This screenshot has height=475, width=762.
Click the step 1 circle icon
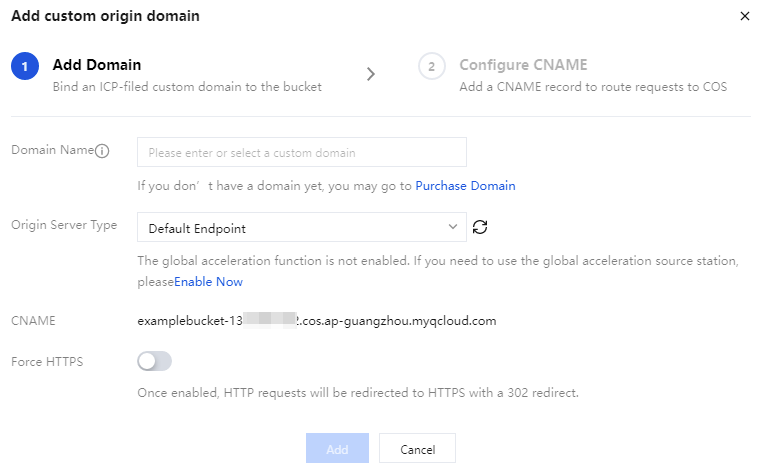click(x=25, y=66)
